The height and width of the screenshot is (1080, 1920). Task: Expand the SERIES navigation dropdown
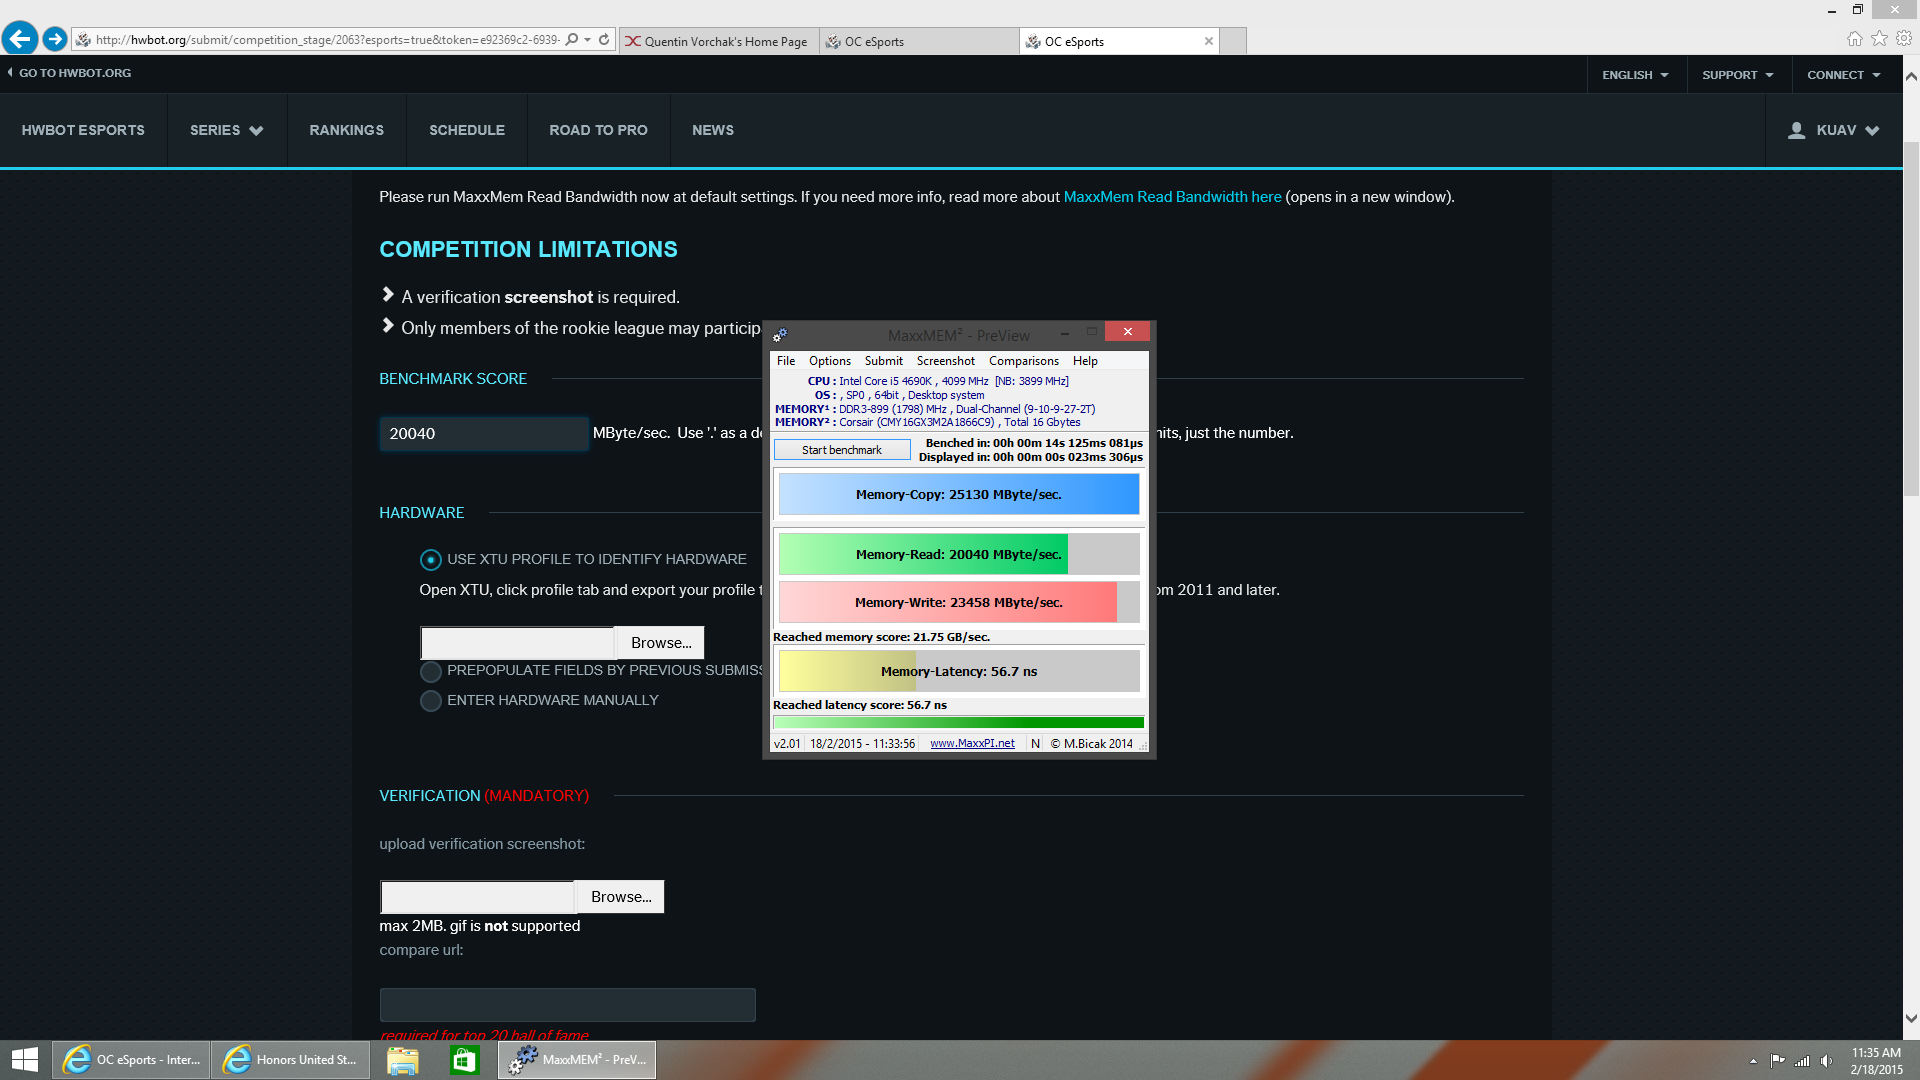click(x=227, y=130)
